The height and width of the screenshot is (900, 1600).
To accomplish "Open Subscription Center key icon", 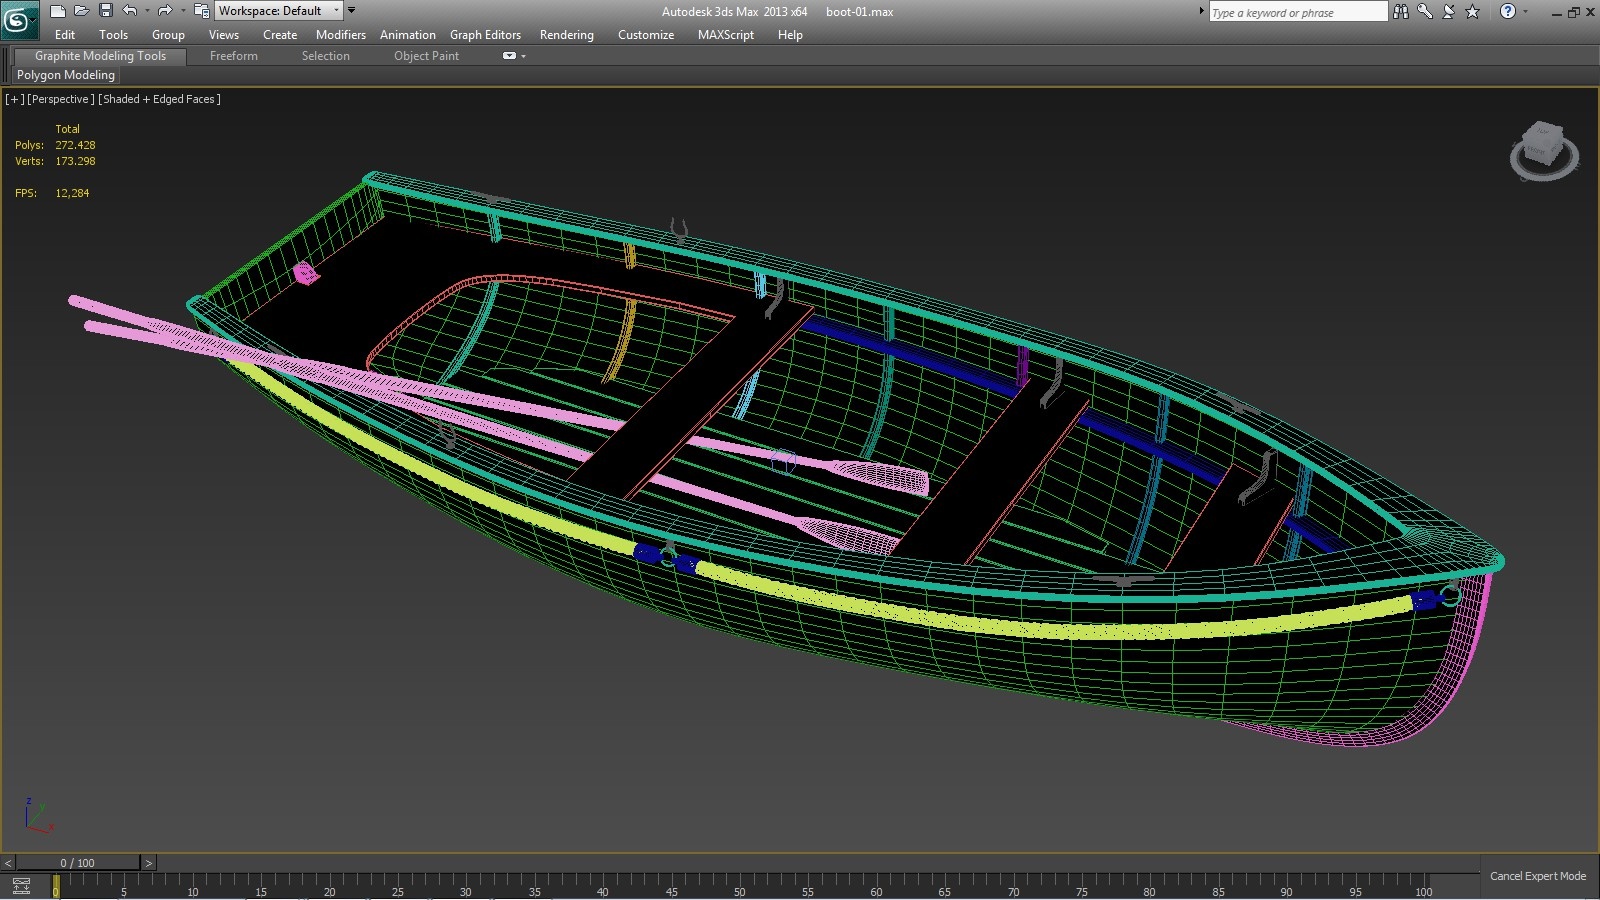I will tap(1425, 11).
